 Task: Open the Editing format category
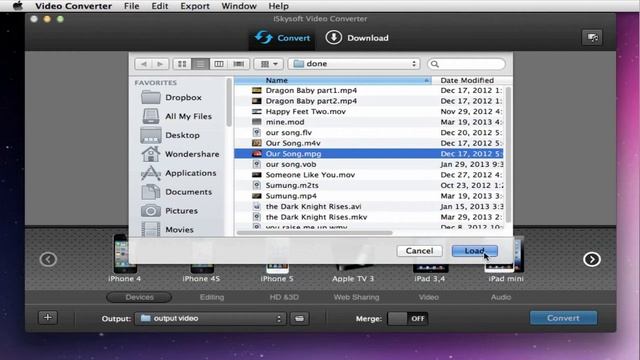coord(212,297)
